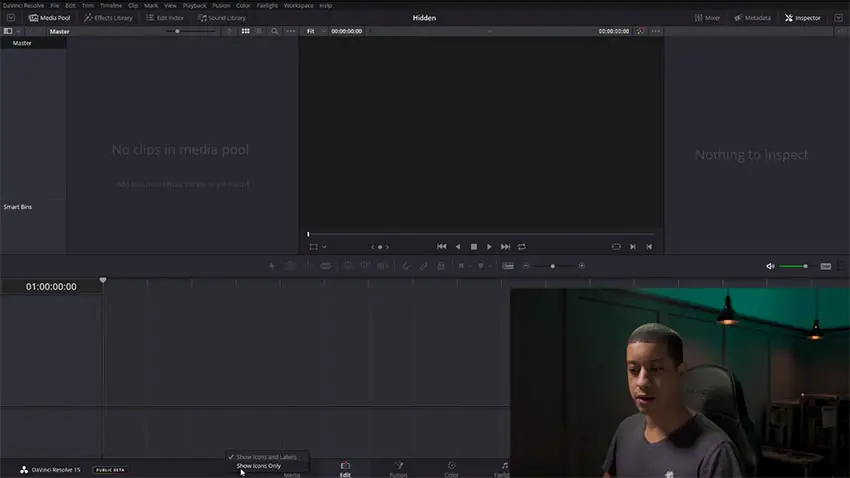This screenshot has width=850, height=478.
Task: Toggle the Inspector panel
Action: coord(803,18)
